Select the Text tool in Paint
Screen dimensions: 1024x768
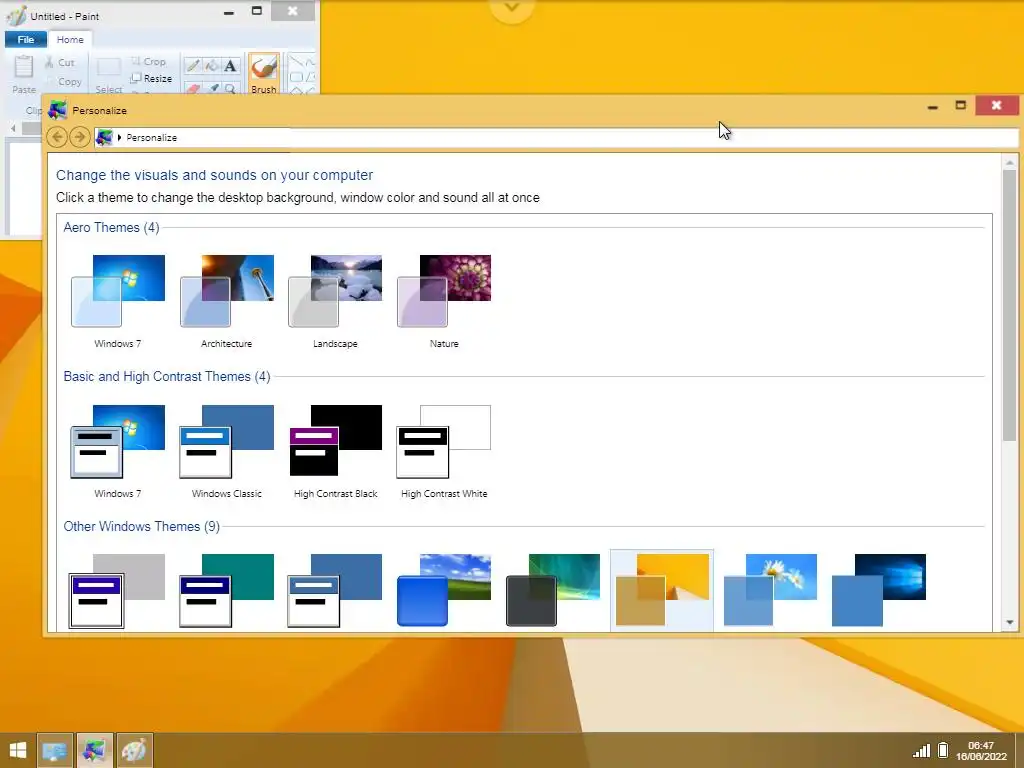coord(230,65)
